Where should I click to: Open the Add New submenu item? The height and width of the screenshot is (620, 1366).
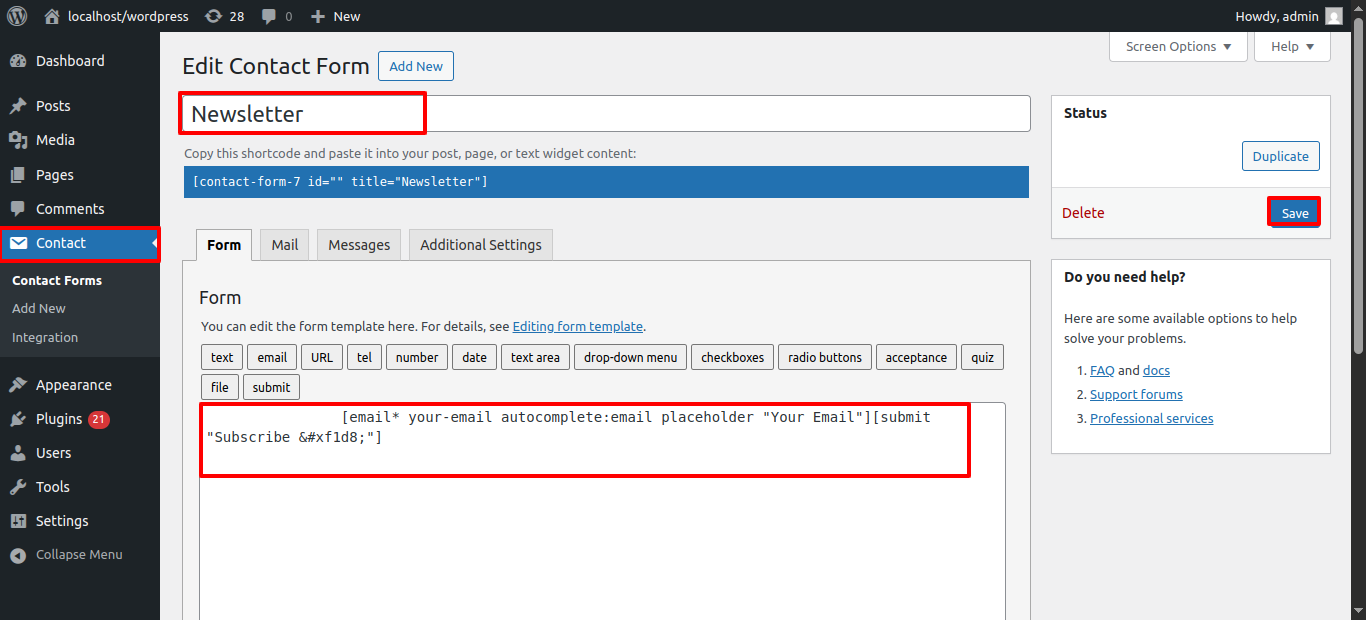click(x=39, y=309)
